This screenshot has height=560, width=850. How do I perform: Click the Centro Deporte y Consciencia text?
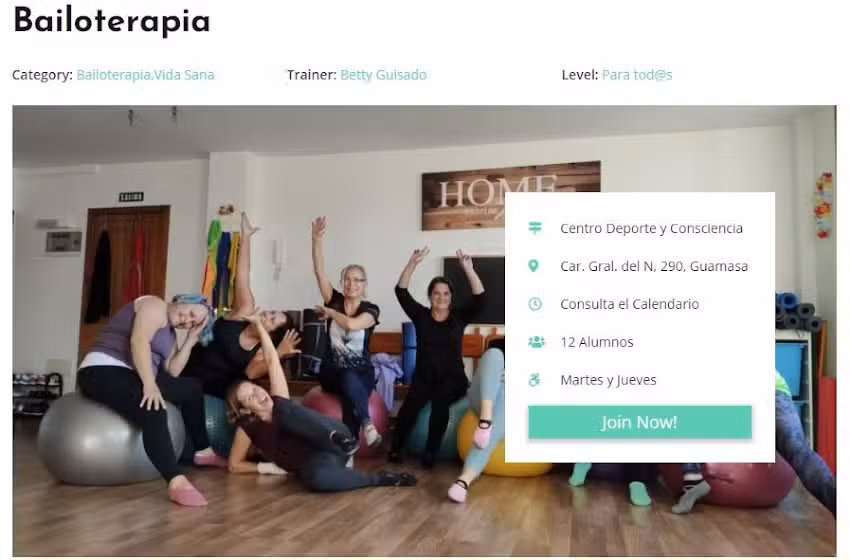[651, 228]
